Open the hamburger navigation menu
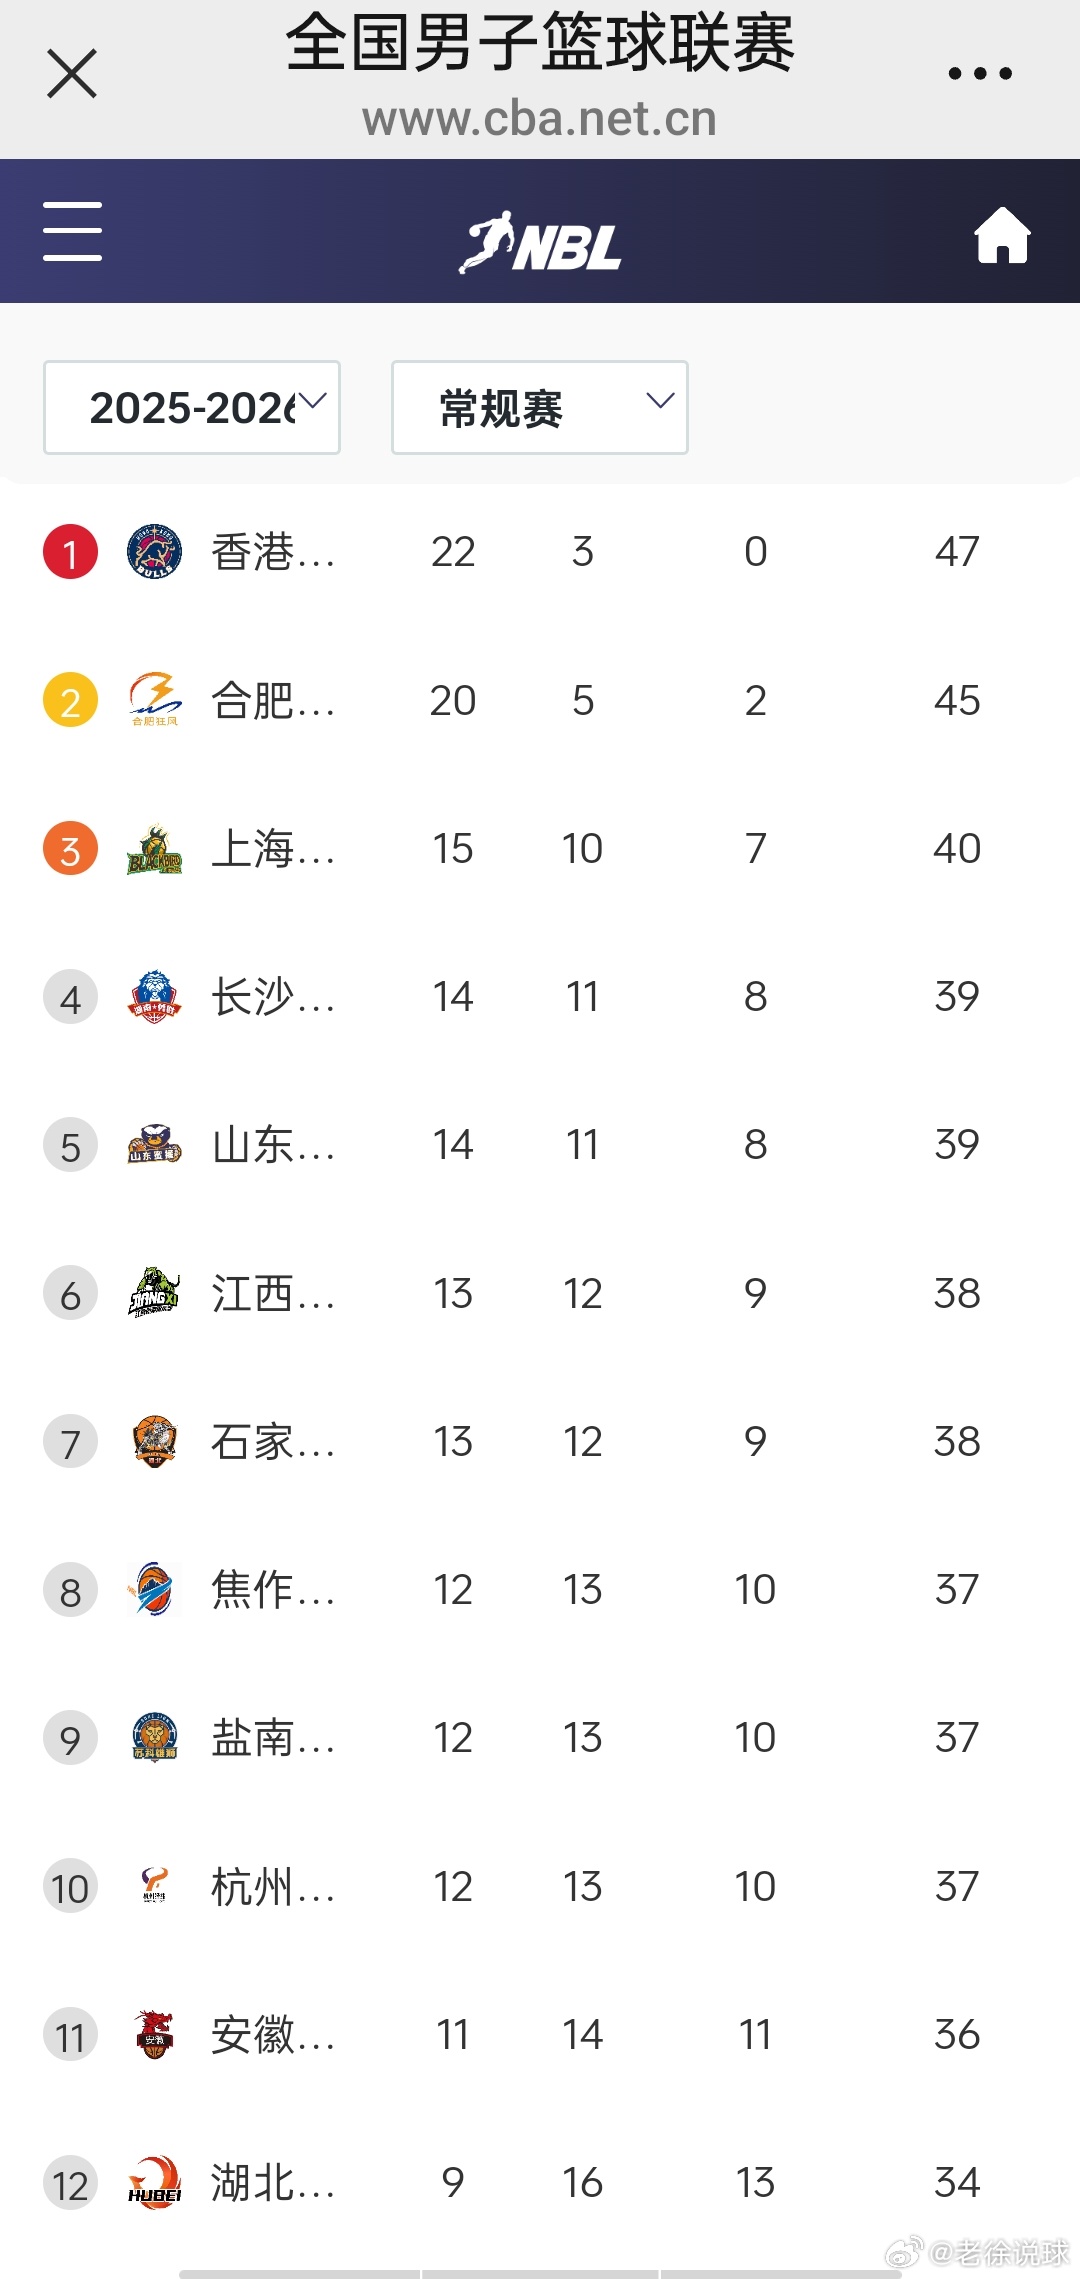Screen dimensions: 1080x2279 coord(72,231)
